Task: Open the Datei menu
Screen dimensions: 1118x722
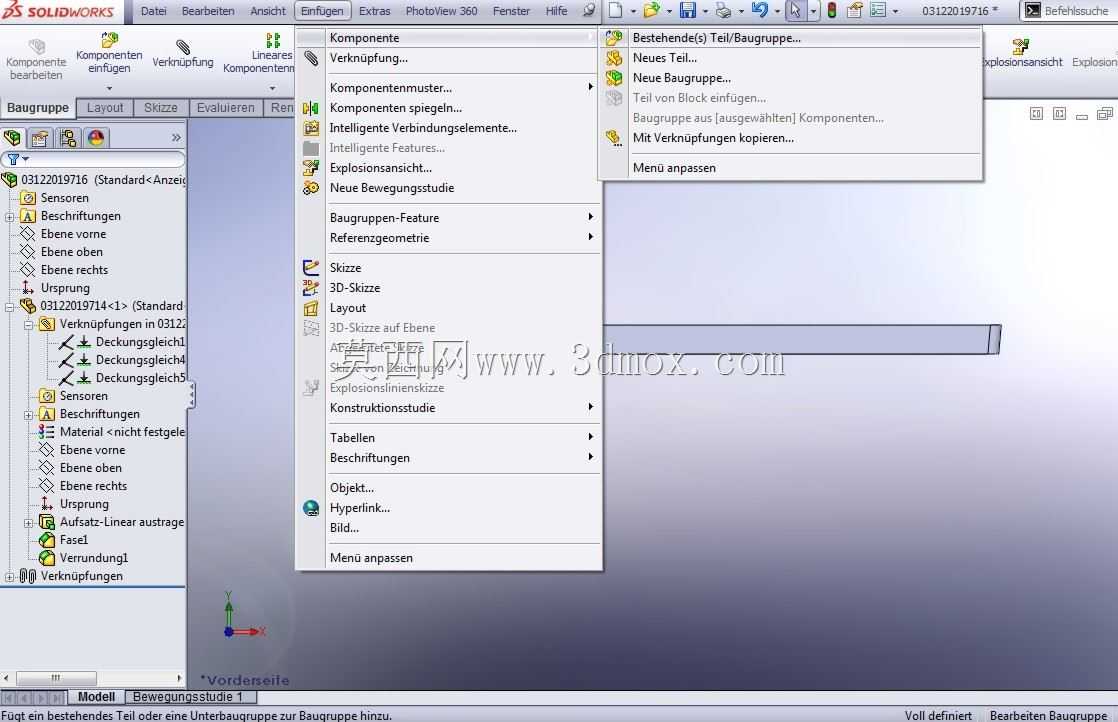Action: [153, 11]
